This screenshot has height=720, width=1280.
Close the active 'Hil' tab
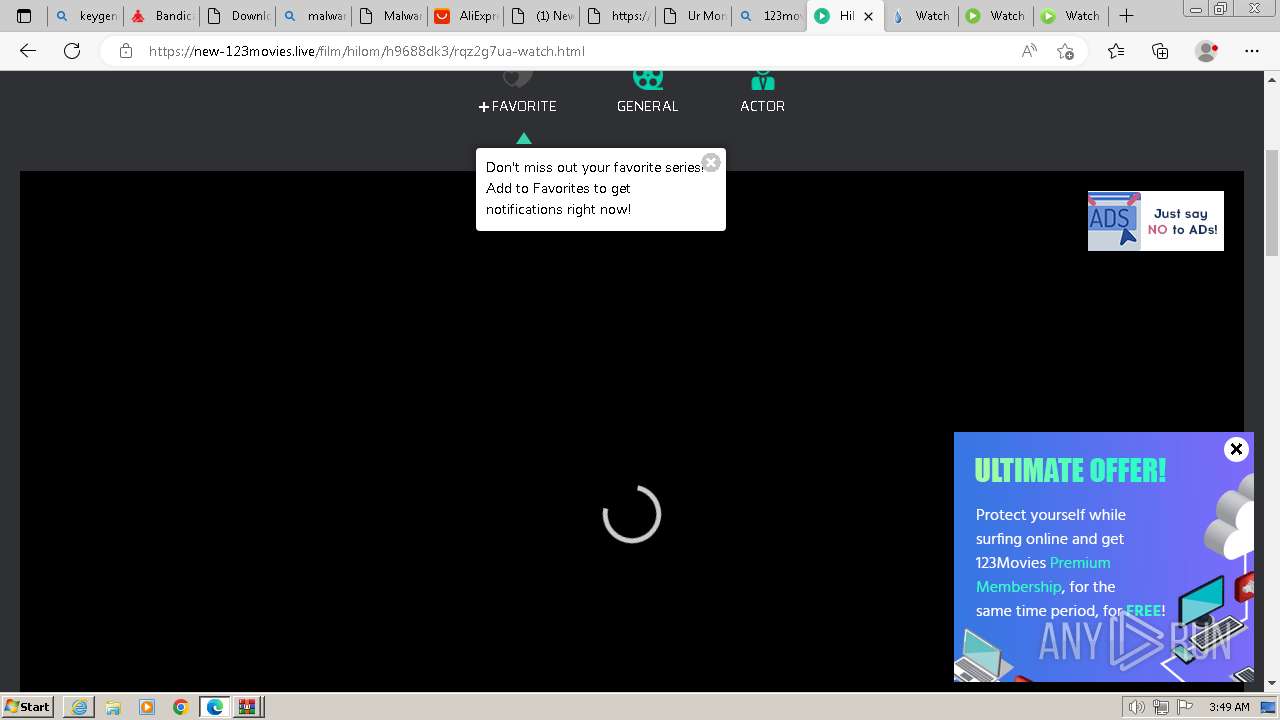click(868, 16)
